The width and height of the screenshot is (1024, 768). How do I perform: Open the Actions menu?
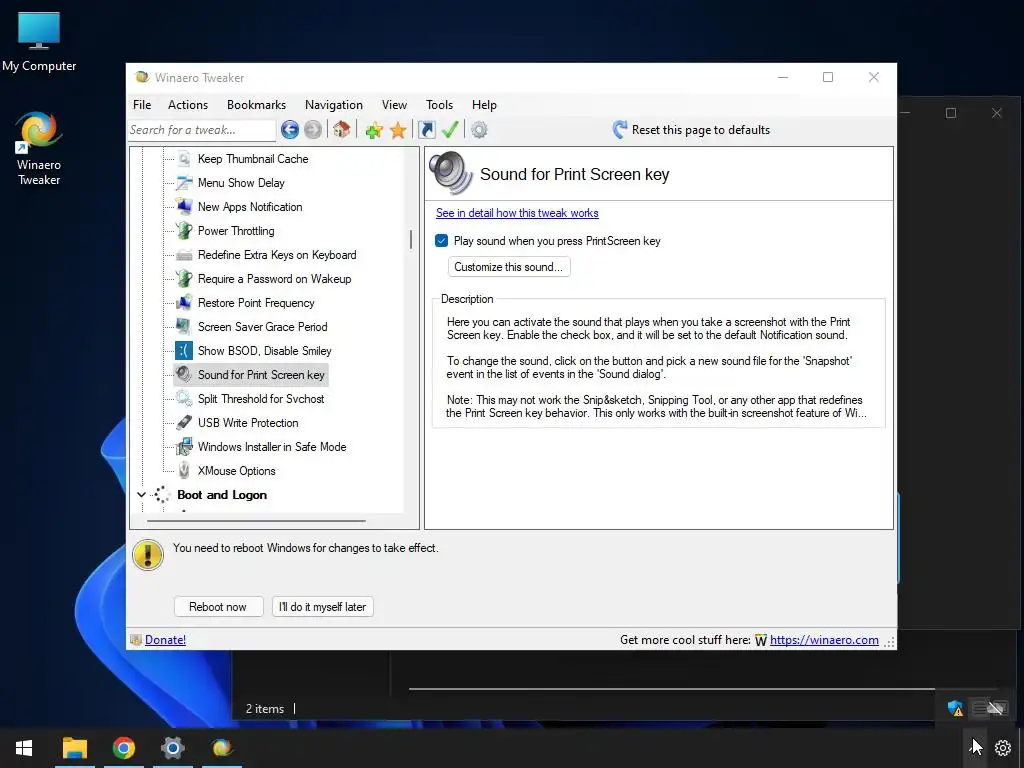tap(188, 104)
